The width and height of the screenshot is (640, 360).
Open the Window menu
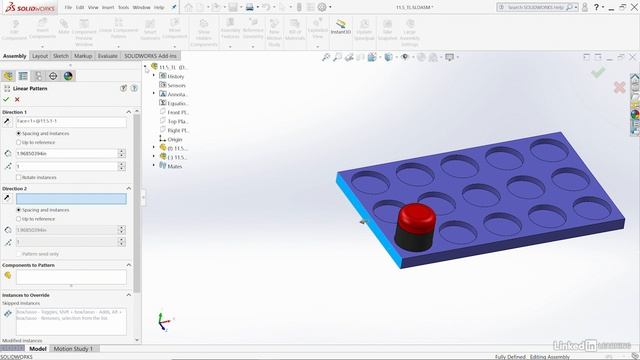(141, 7)
